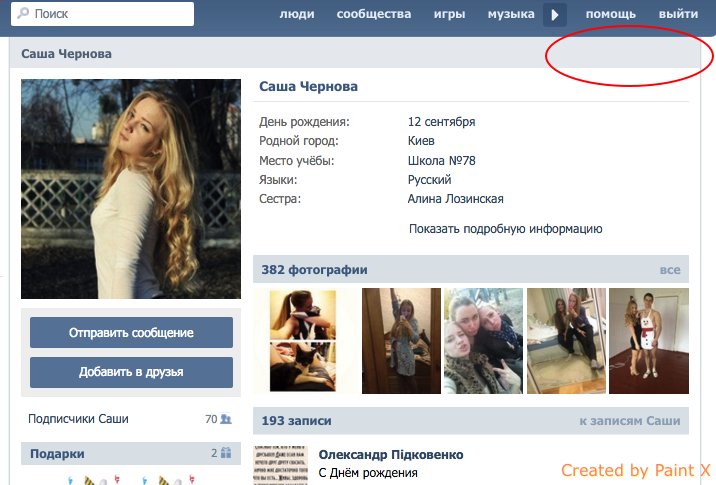Open school link Школа №78
The height and width of the screenshot is (485, 716).
[x=442, y=161]
